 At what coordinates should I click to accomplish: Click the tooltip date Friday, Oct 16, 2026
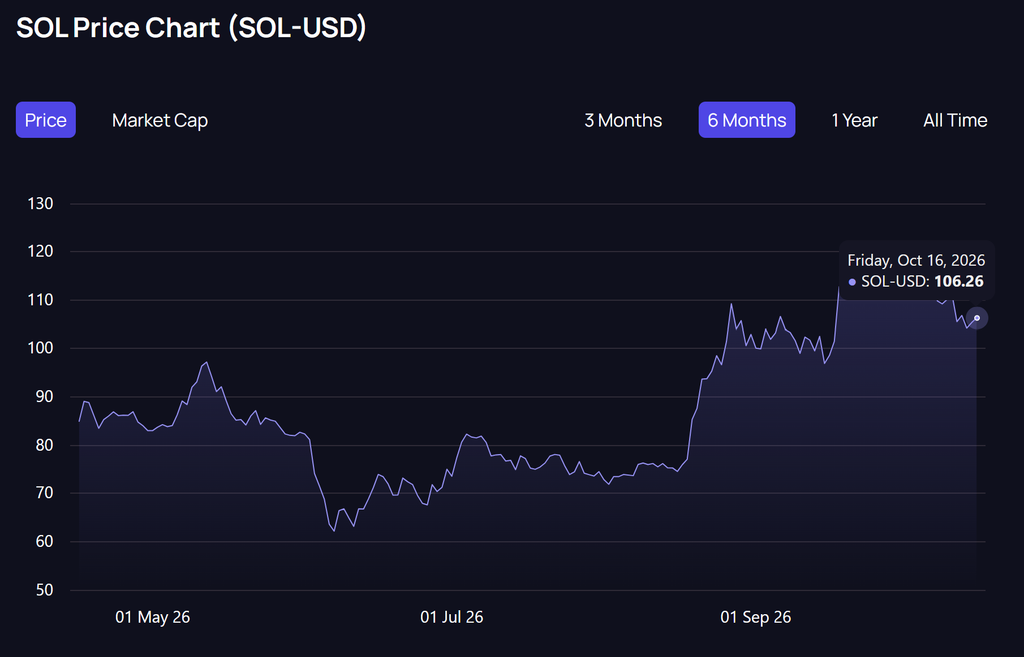click(916, 261)
